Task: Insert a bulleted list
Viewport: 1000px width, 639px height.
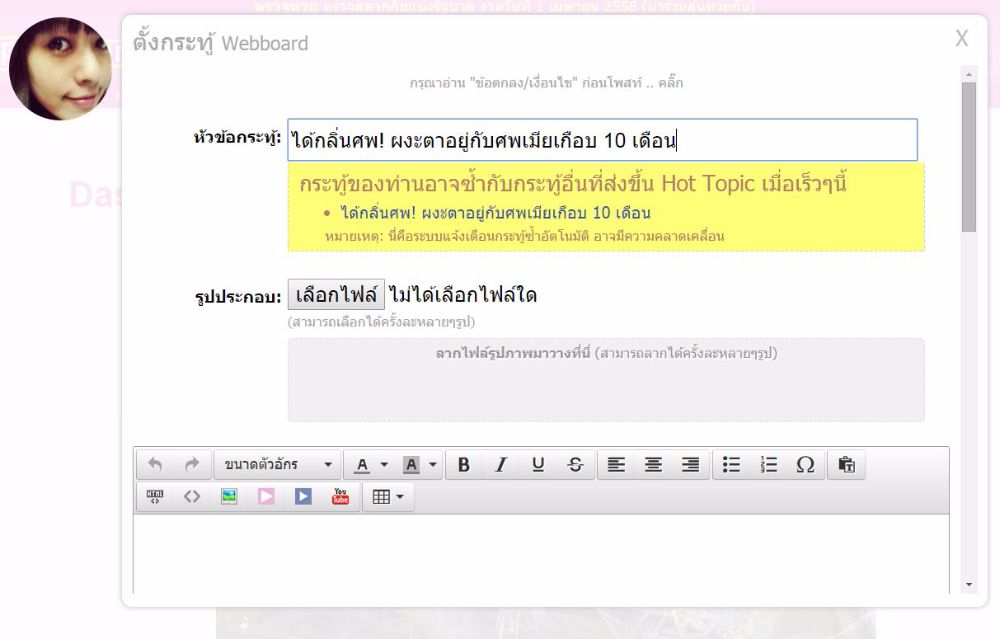Action: (732, 465)
